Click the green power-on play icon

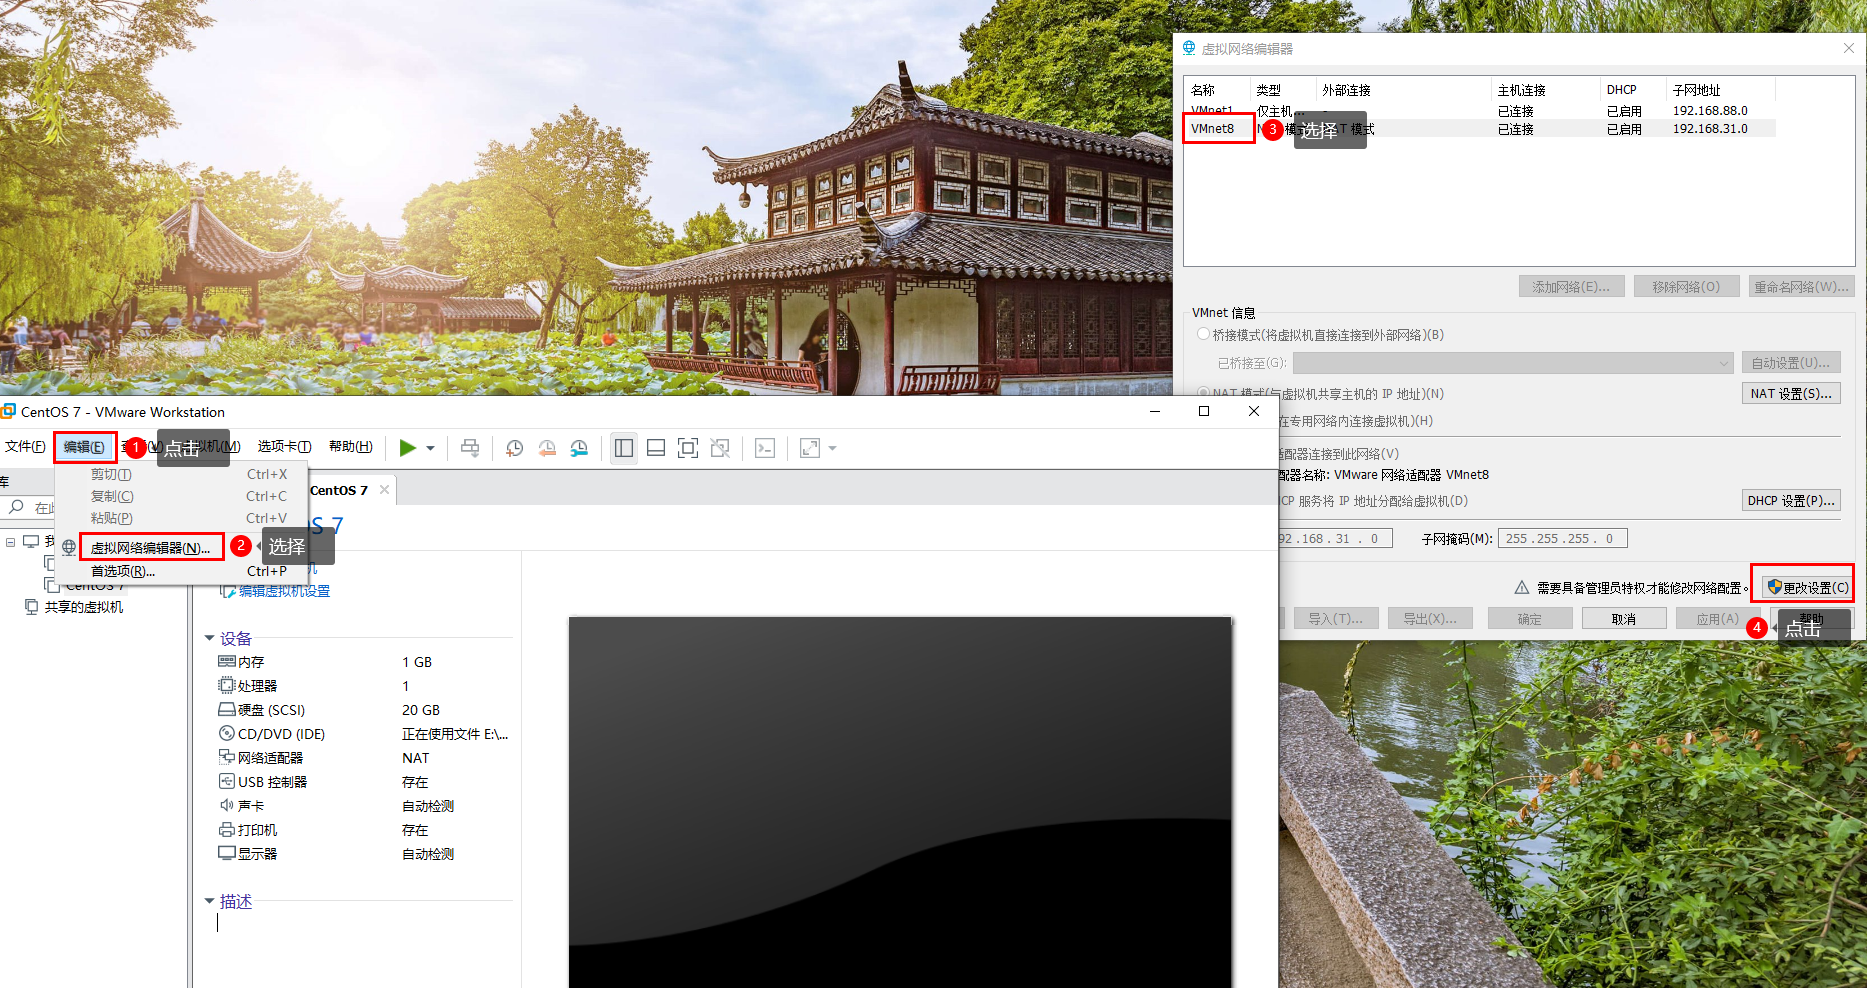(407, 448)
